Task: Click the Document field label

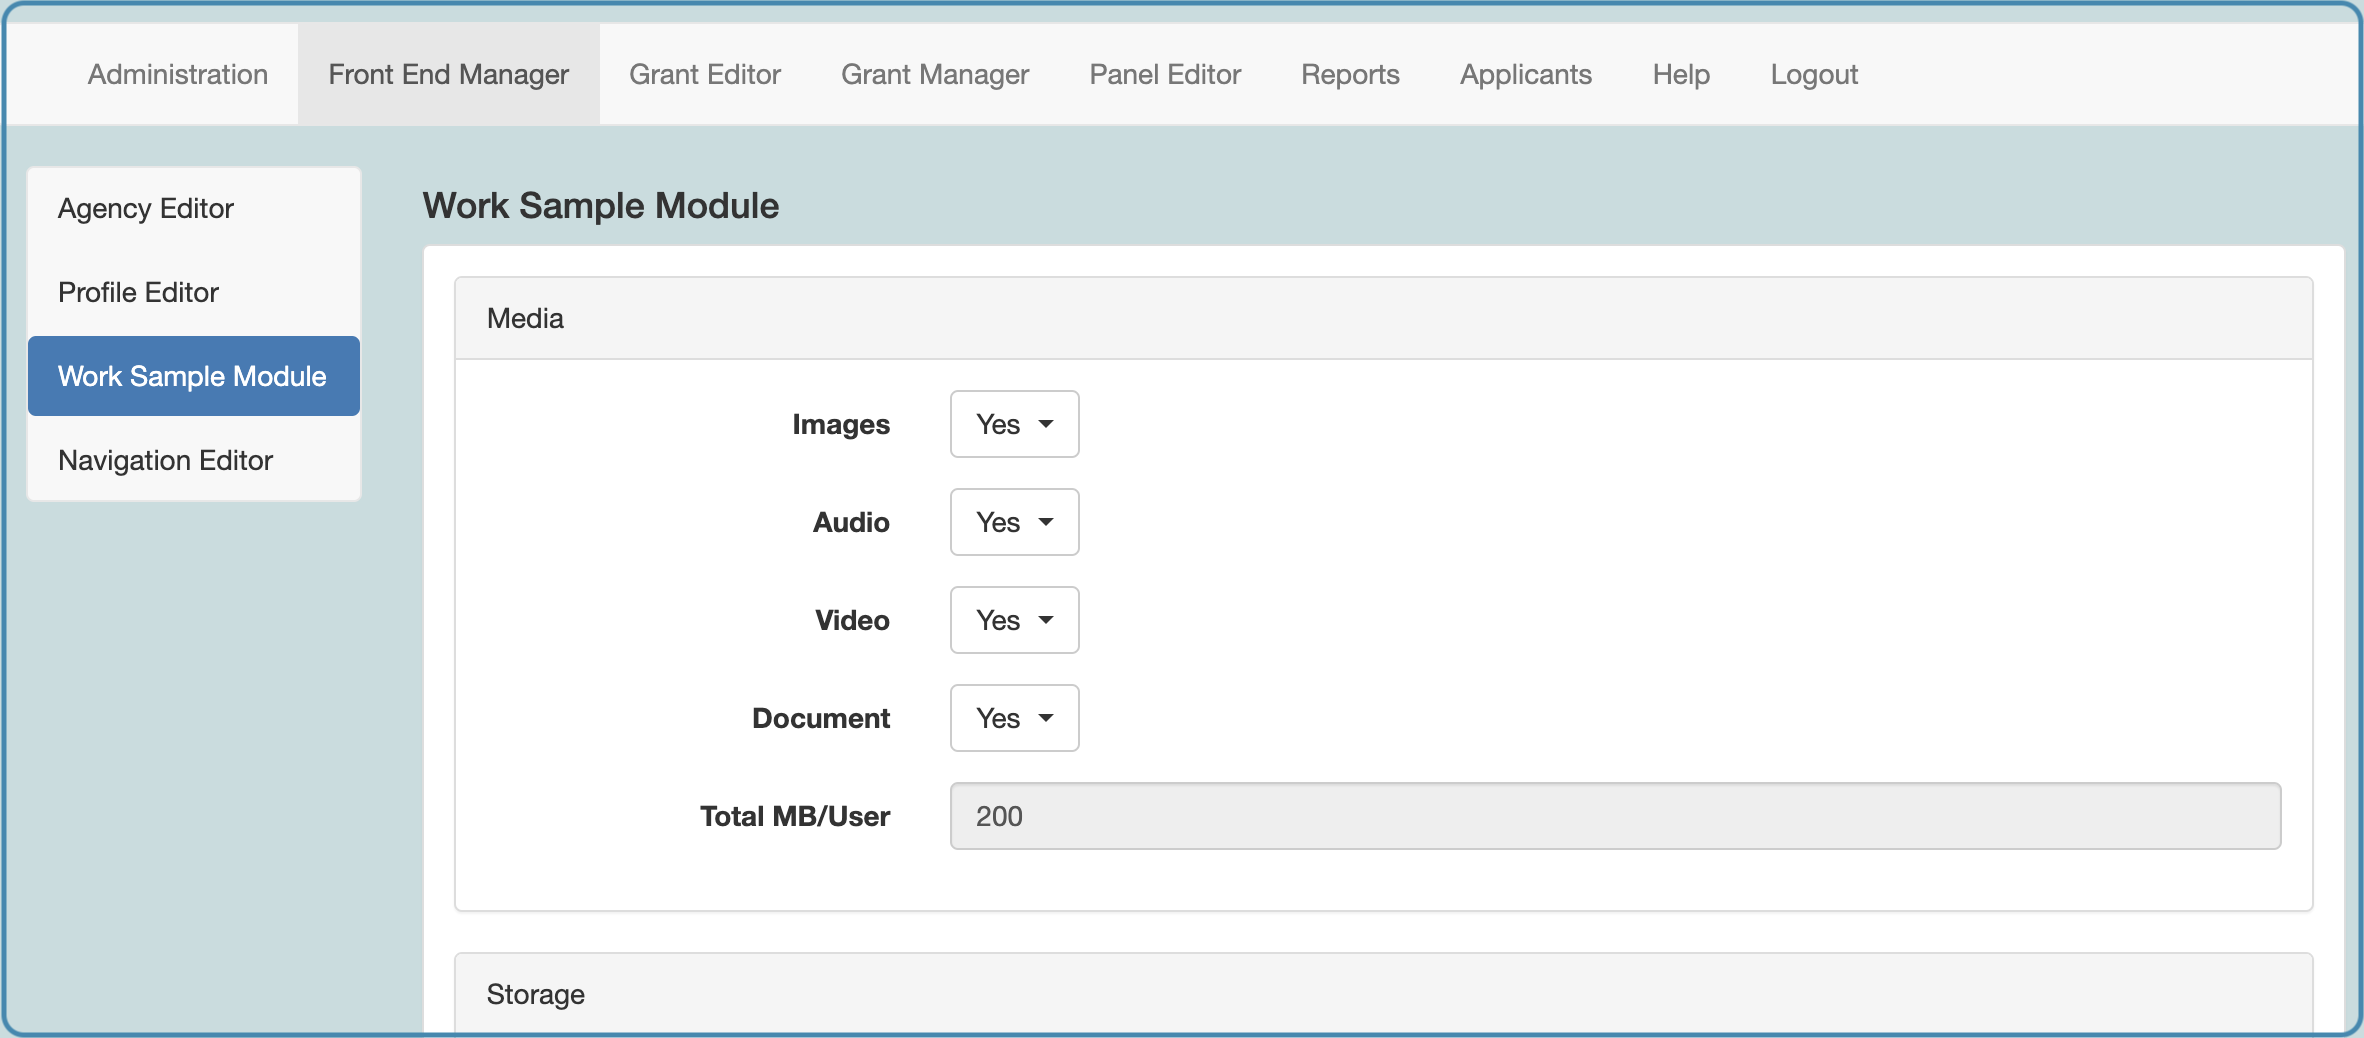Action: pos(821,718)
